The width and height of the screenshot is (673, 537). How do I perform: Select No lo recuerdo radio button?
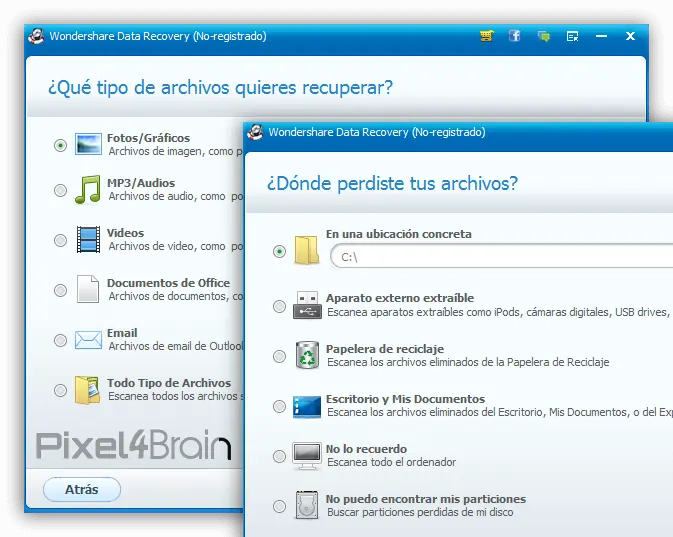click(x=279, y=456)
